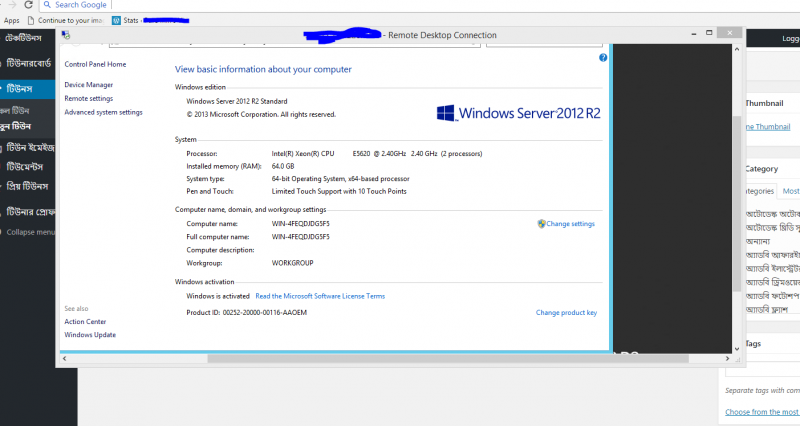The image size is (800, 426).
Task: Click the up arrow of vertical scrollbar
Action: 737,49
